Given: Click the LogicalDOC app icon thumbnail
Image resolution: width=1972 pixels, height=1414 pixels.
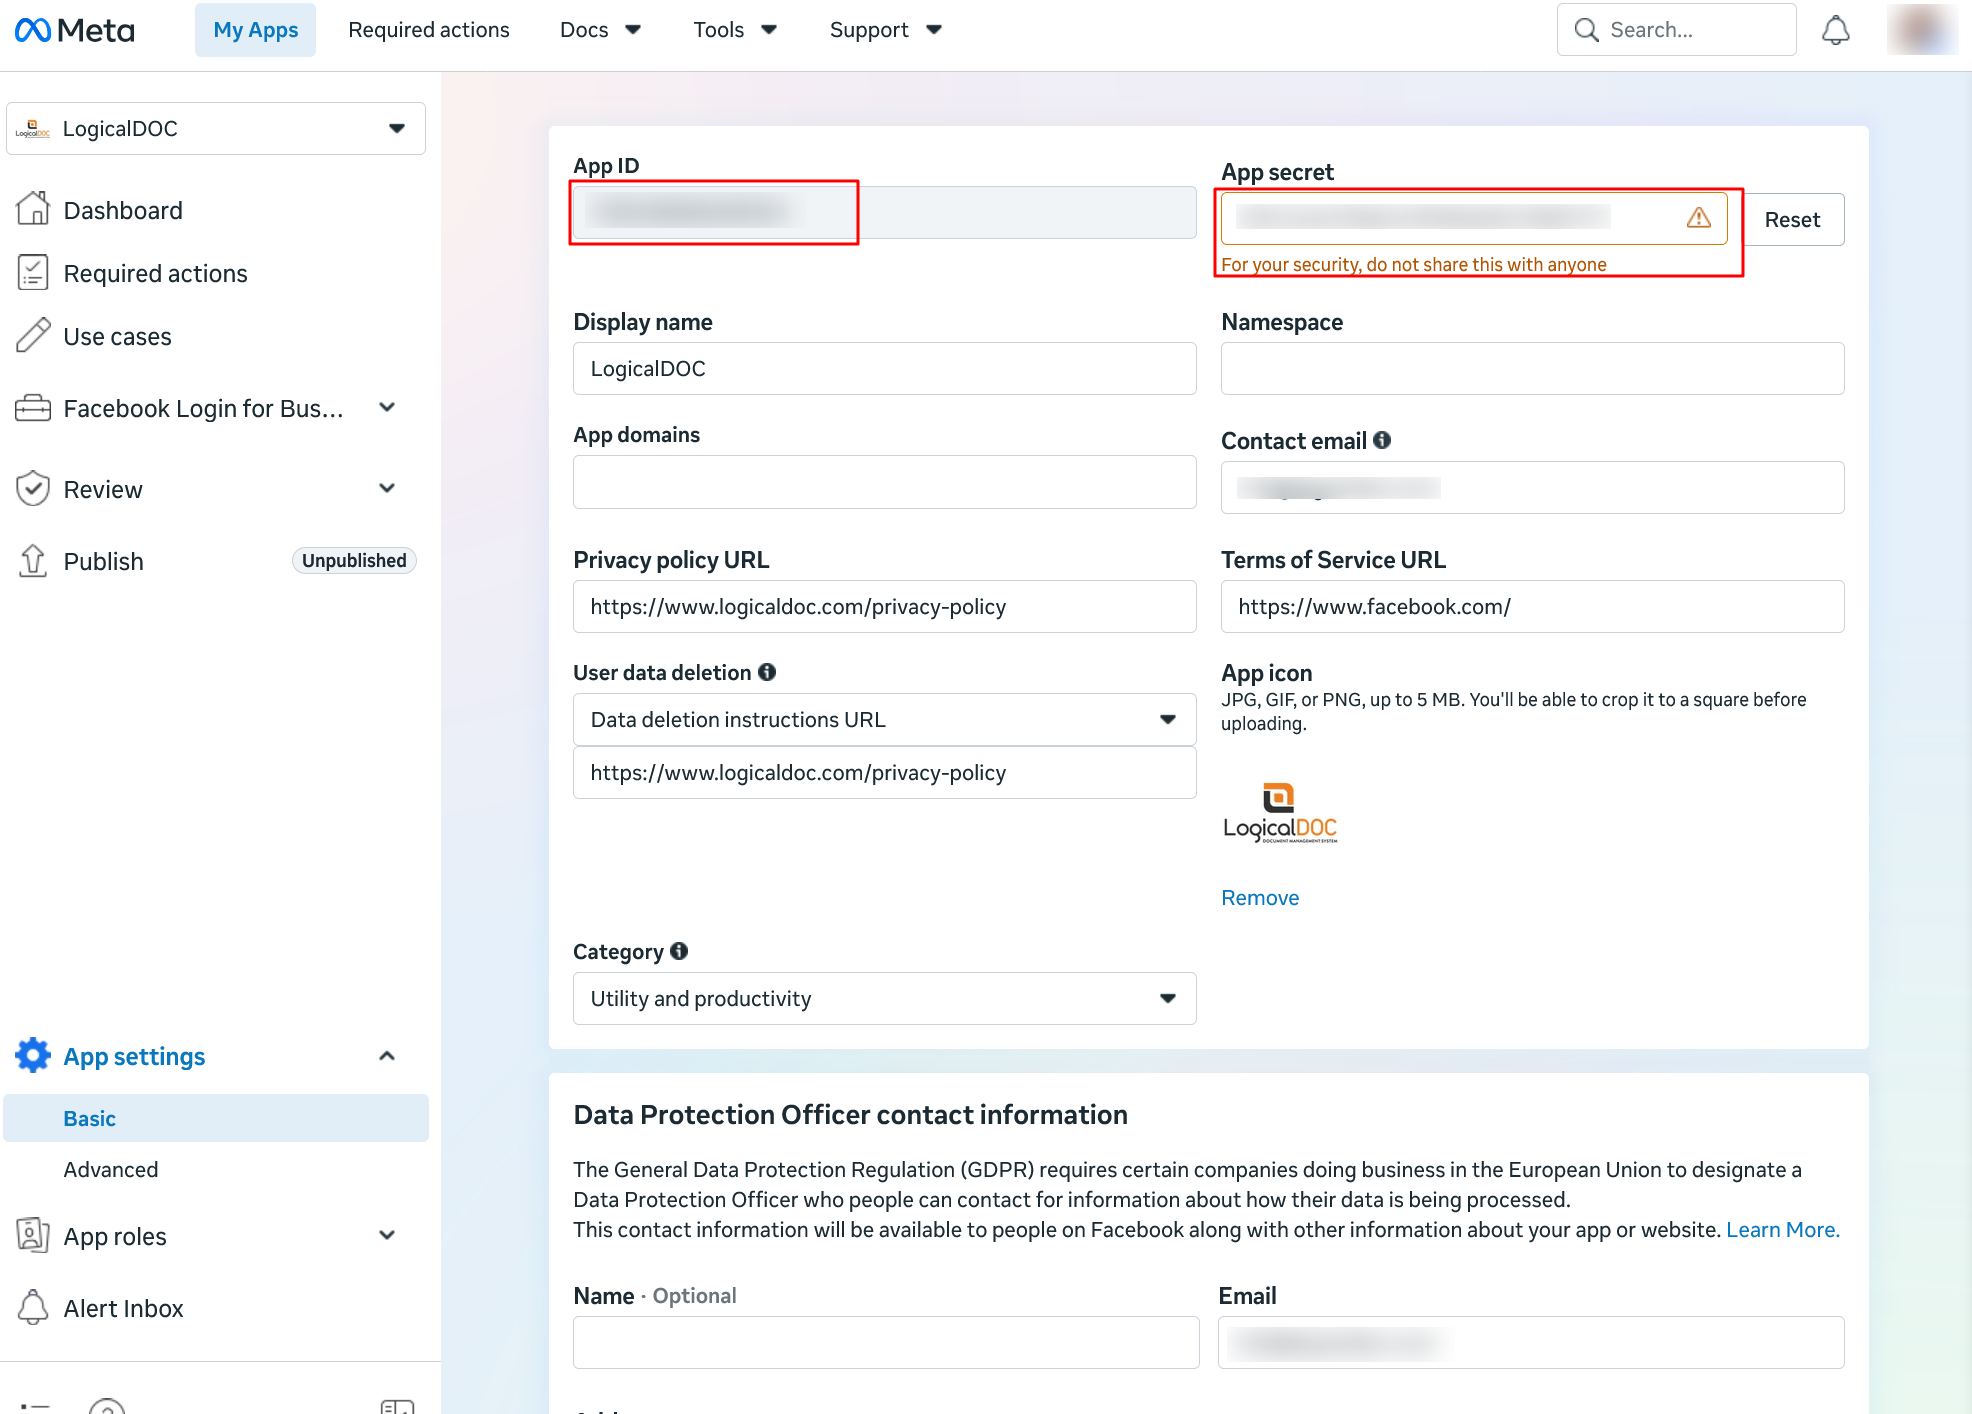Looking at the screenshot, I should 1280,813.
